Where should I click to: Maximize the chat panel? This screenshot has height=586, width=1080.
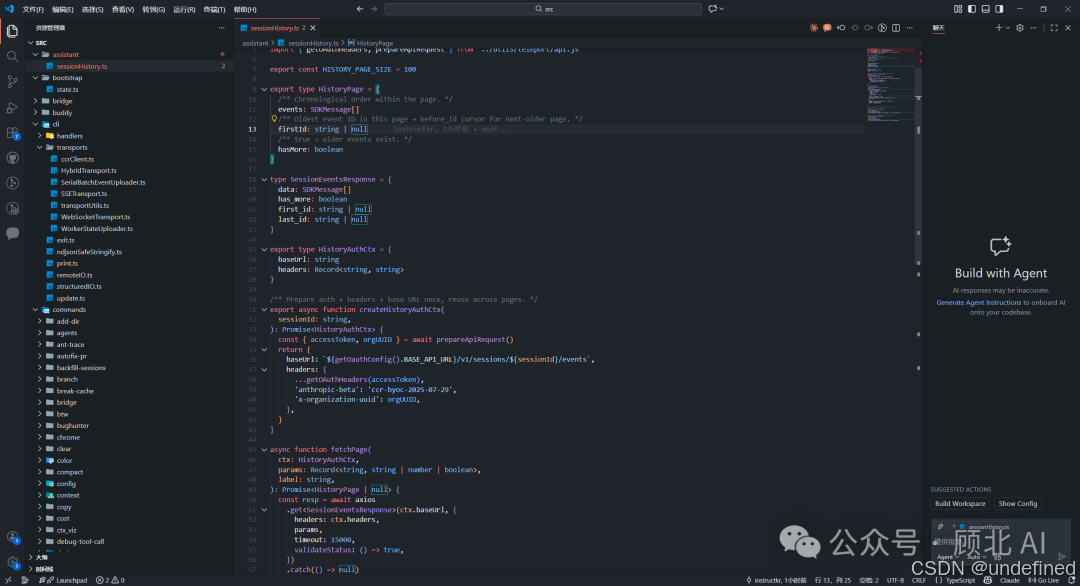[1054, 28]
